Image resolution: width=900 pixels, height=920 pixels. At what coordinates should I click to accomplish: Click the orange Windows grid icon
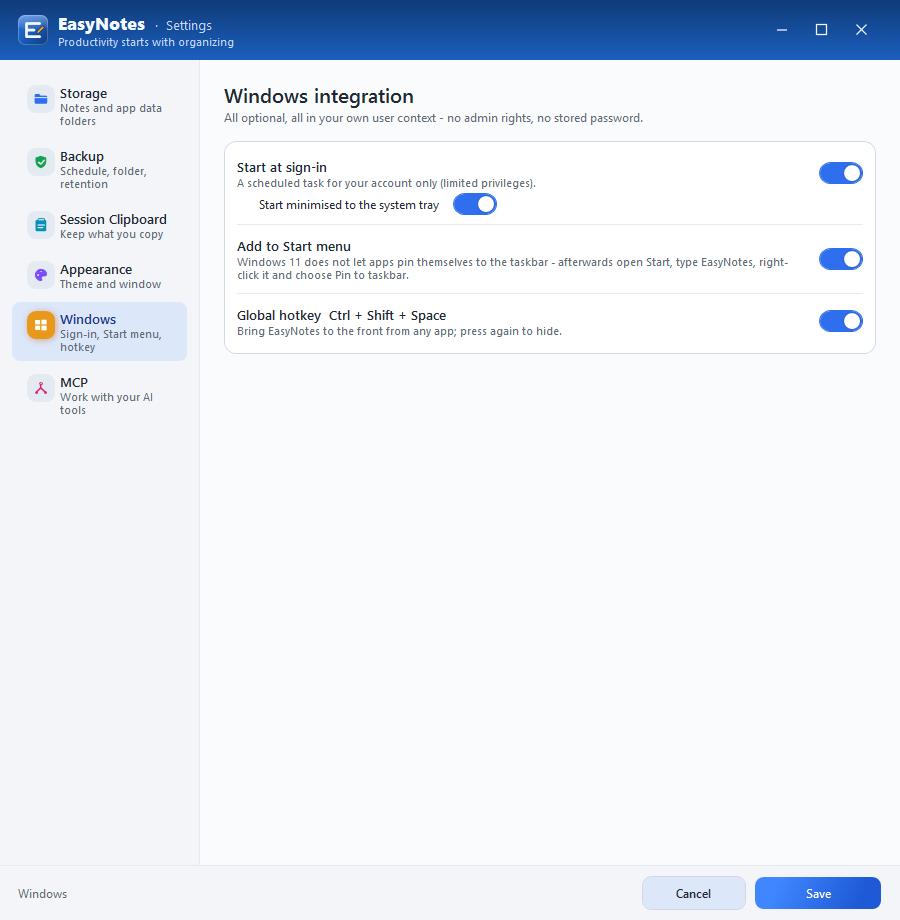[40, 325]
